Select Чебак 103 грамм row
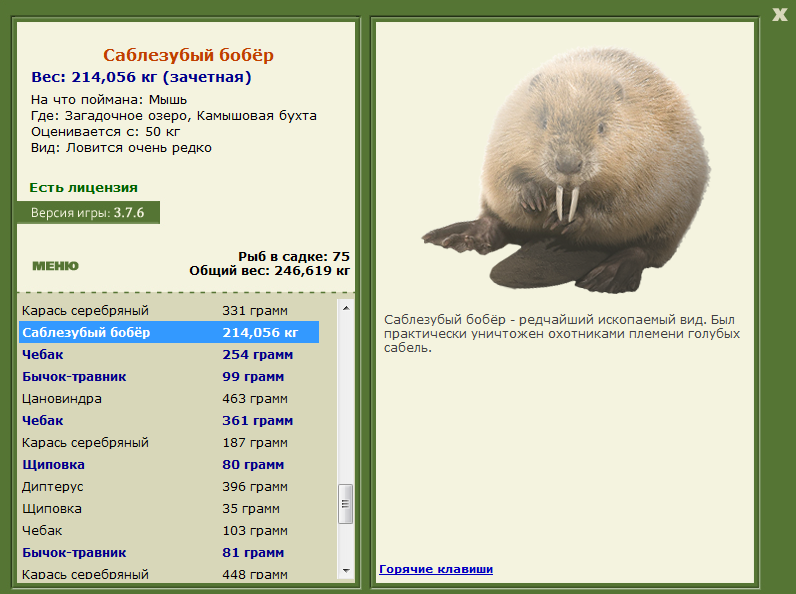The height and width of the screenshot is (594, 796). (169, 531)
